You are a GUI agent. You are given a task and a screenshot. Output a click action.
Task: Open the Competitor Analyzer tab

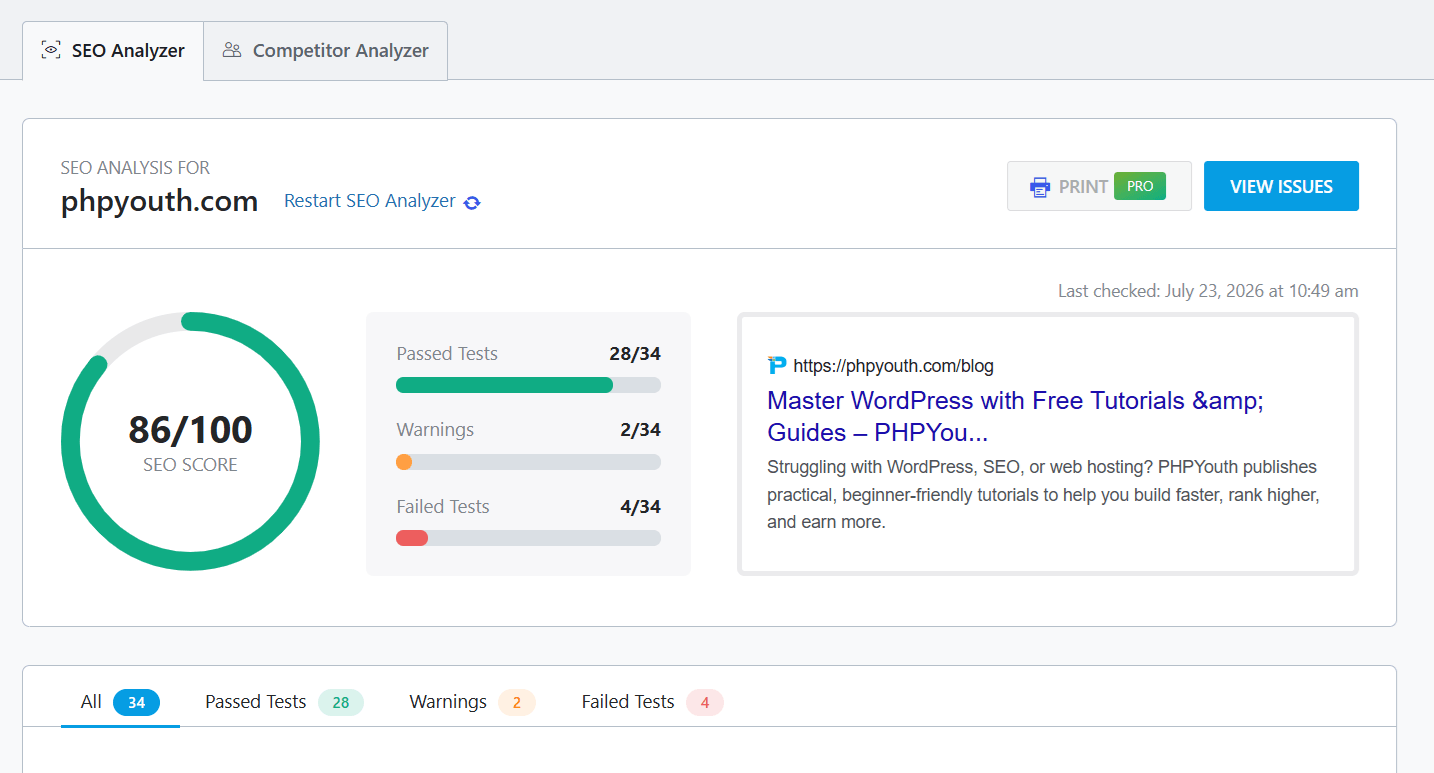[326, 51]
